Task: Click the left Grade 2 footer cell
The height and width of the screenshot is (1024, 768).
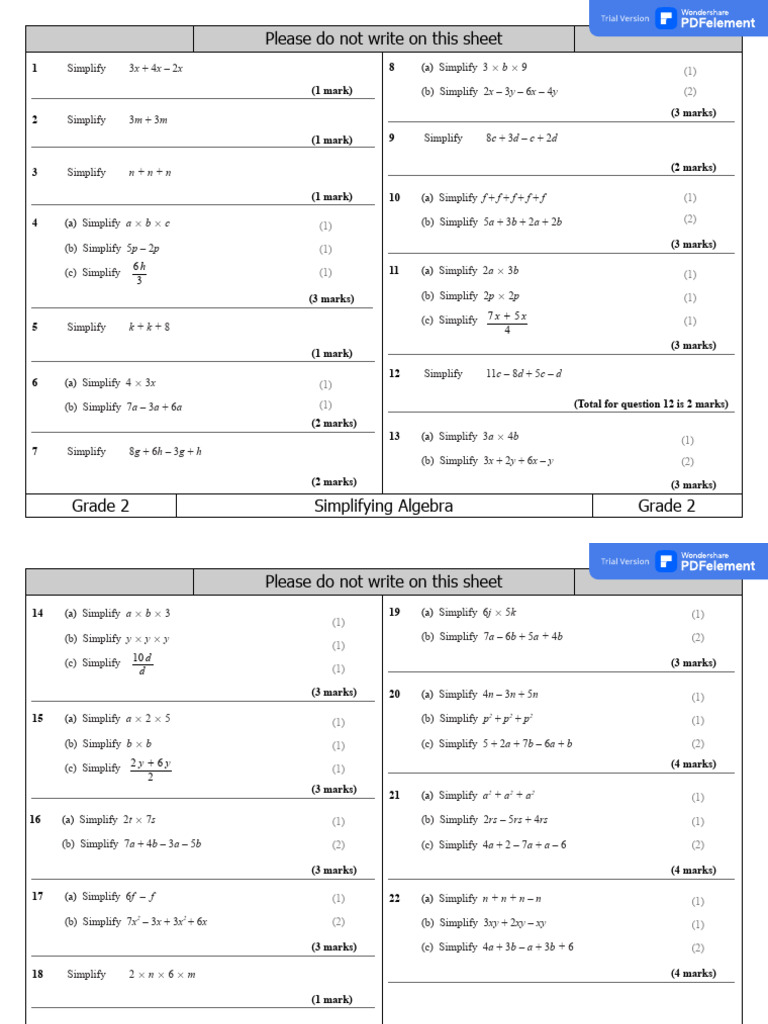Action: (x=100, y=506)
